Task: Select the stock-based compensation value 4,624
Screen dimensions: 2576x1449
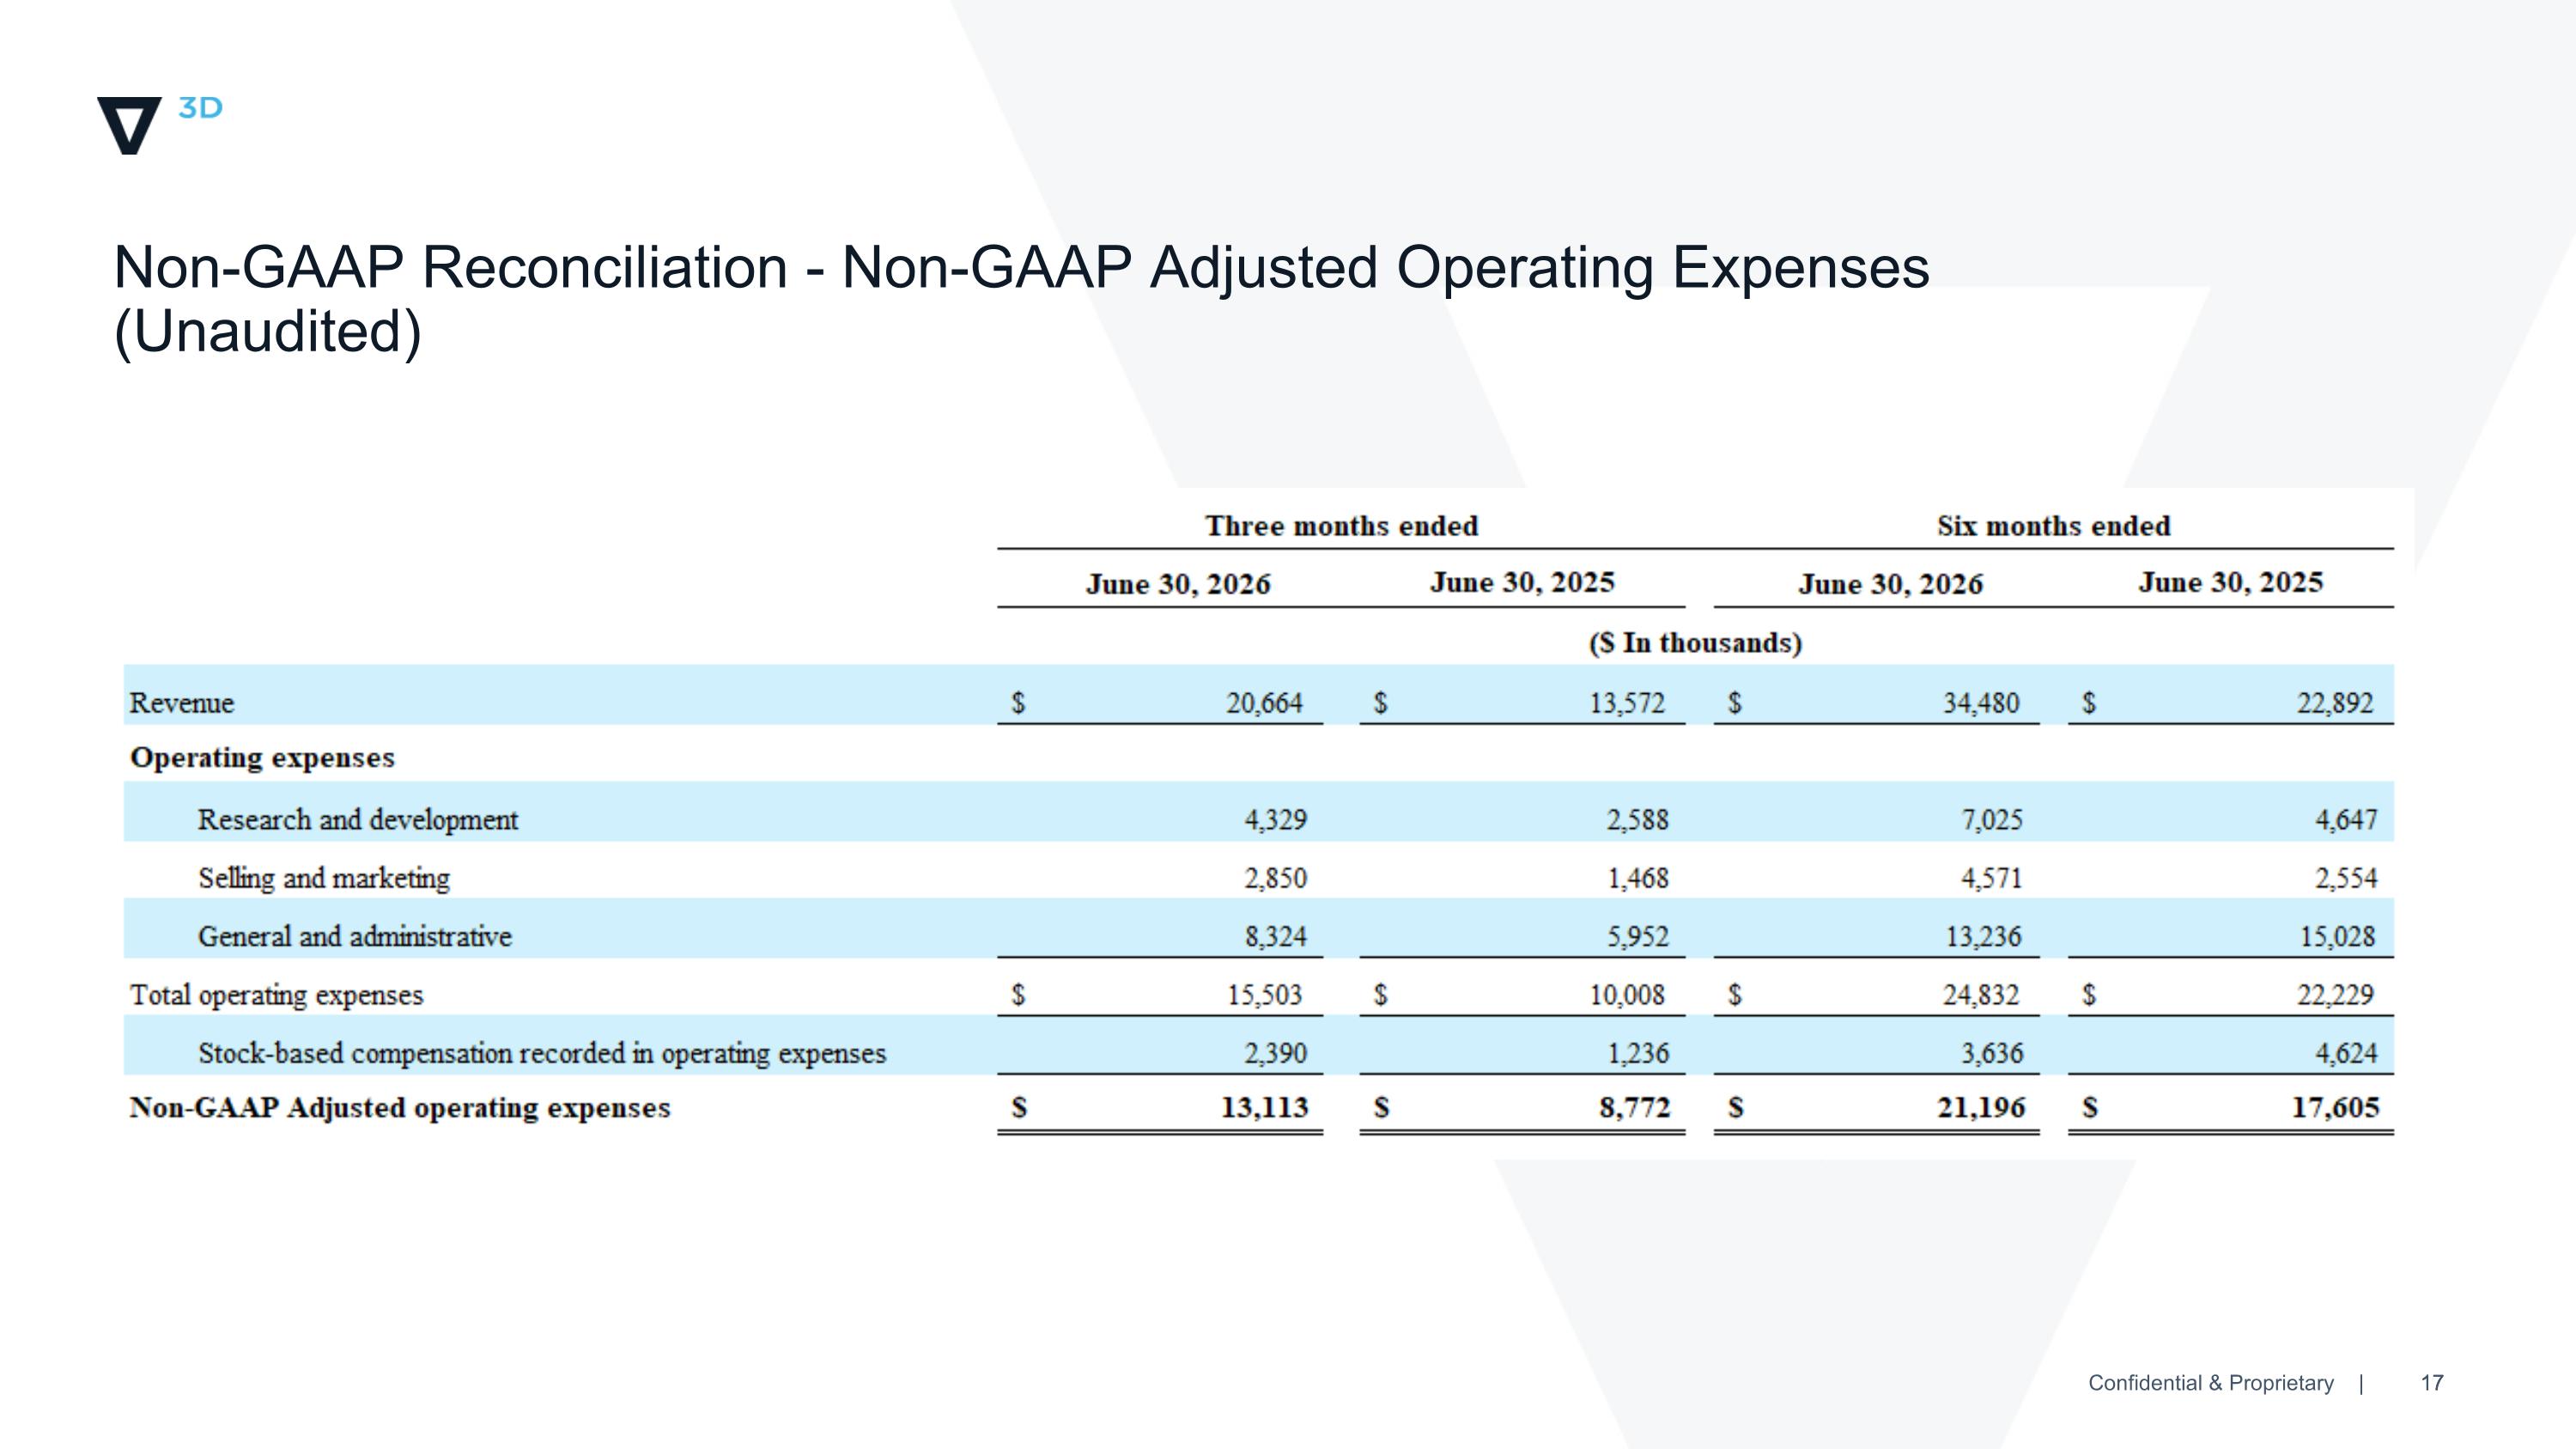Action: 2346,1053
